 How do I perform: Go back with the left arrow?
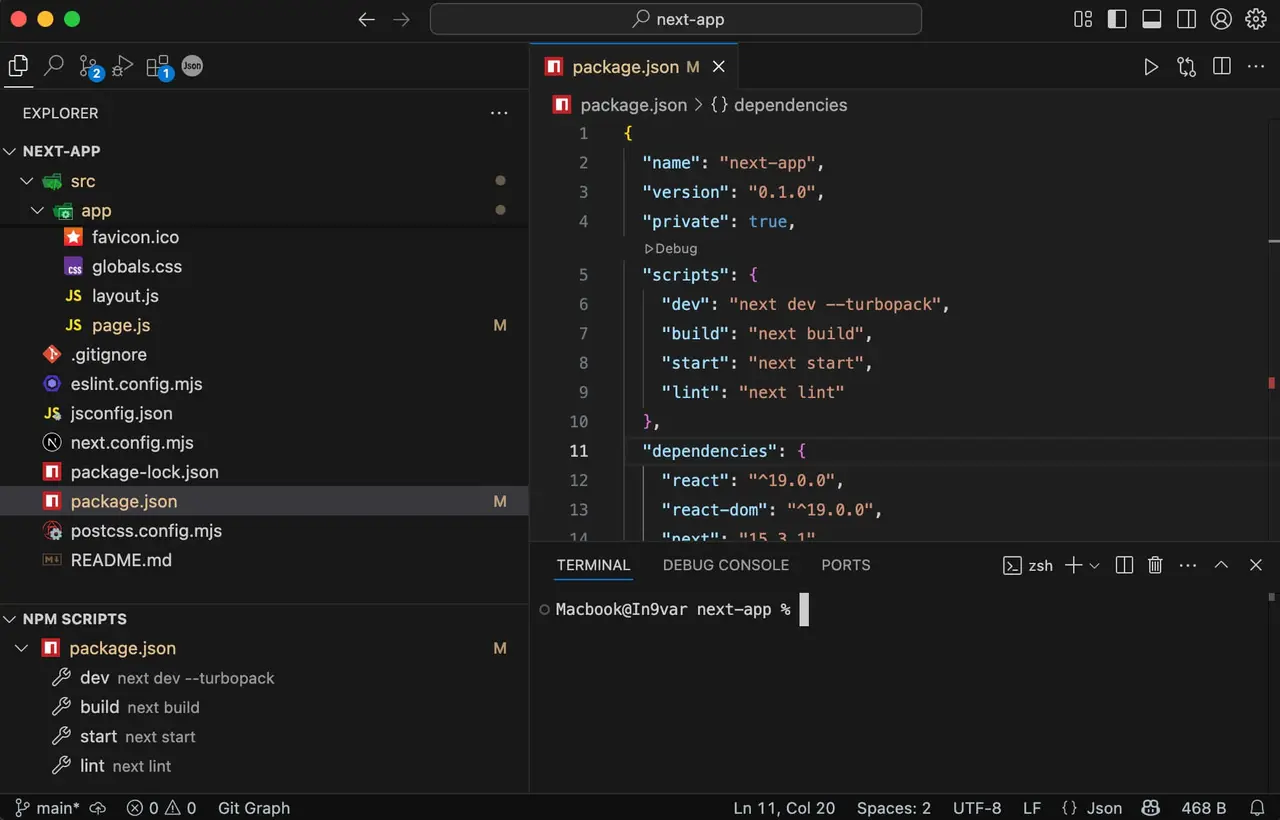(x=367, y=19)
